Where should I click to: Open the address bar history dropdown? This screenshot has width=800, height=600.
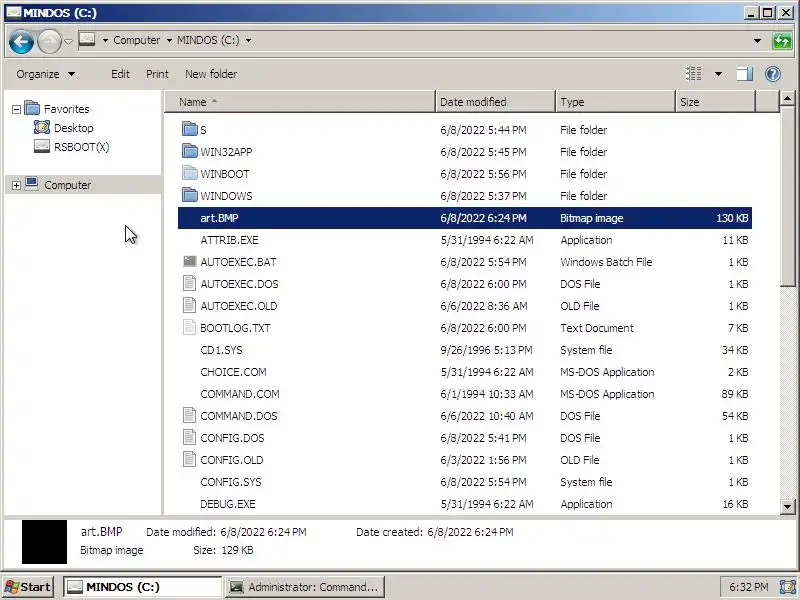pos(757,41)
